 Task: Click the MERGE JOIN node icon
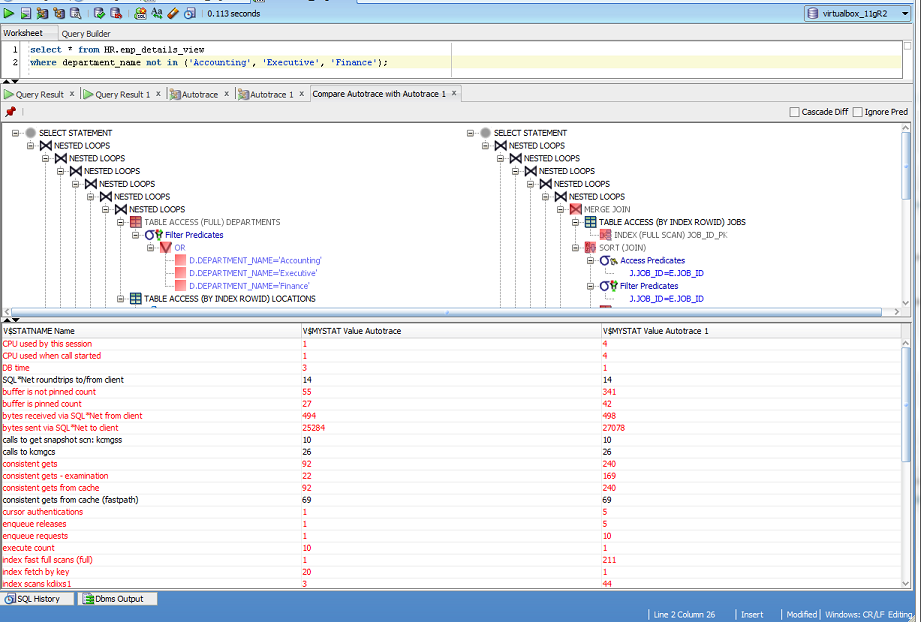point(576,209)
